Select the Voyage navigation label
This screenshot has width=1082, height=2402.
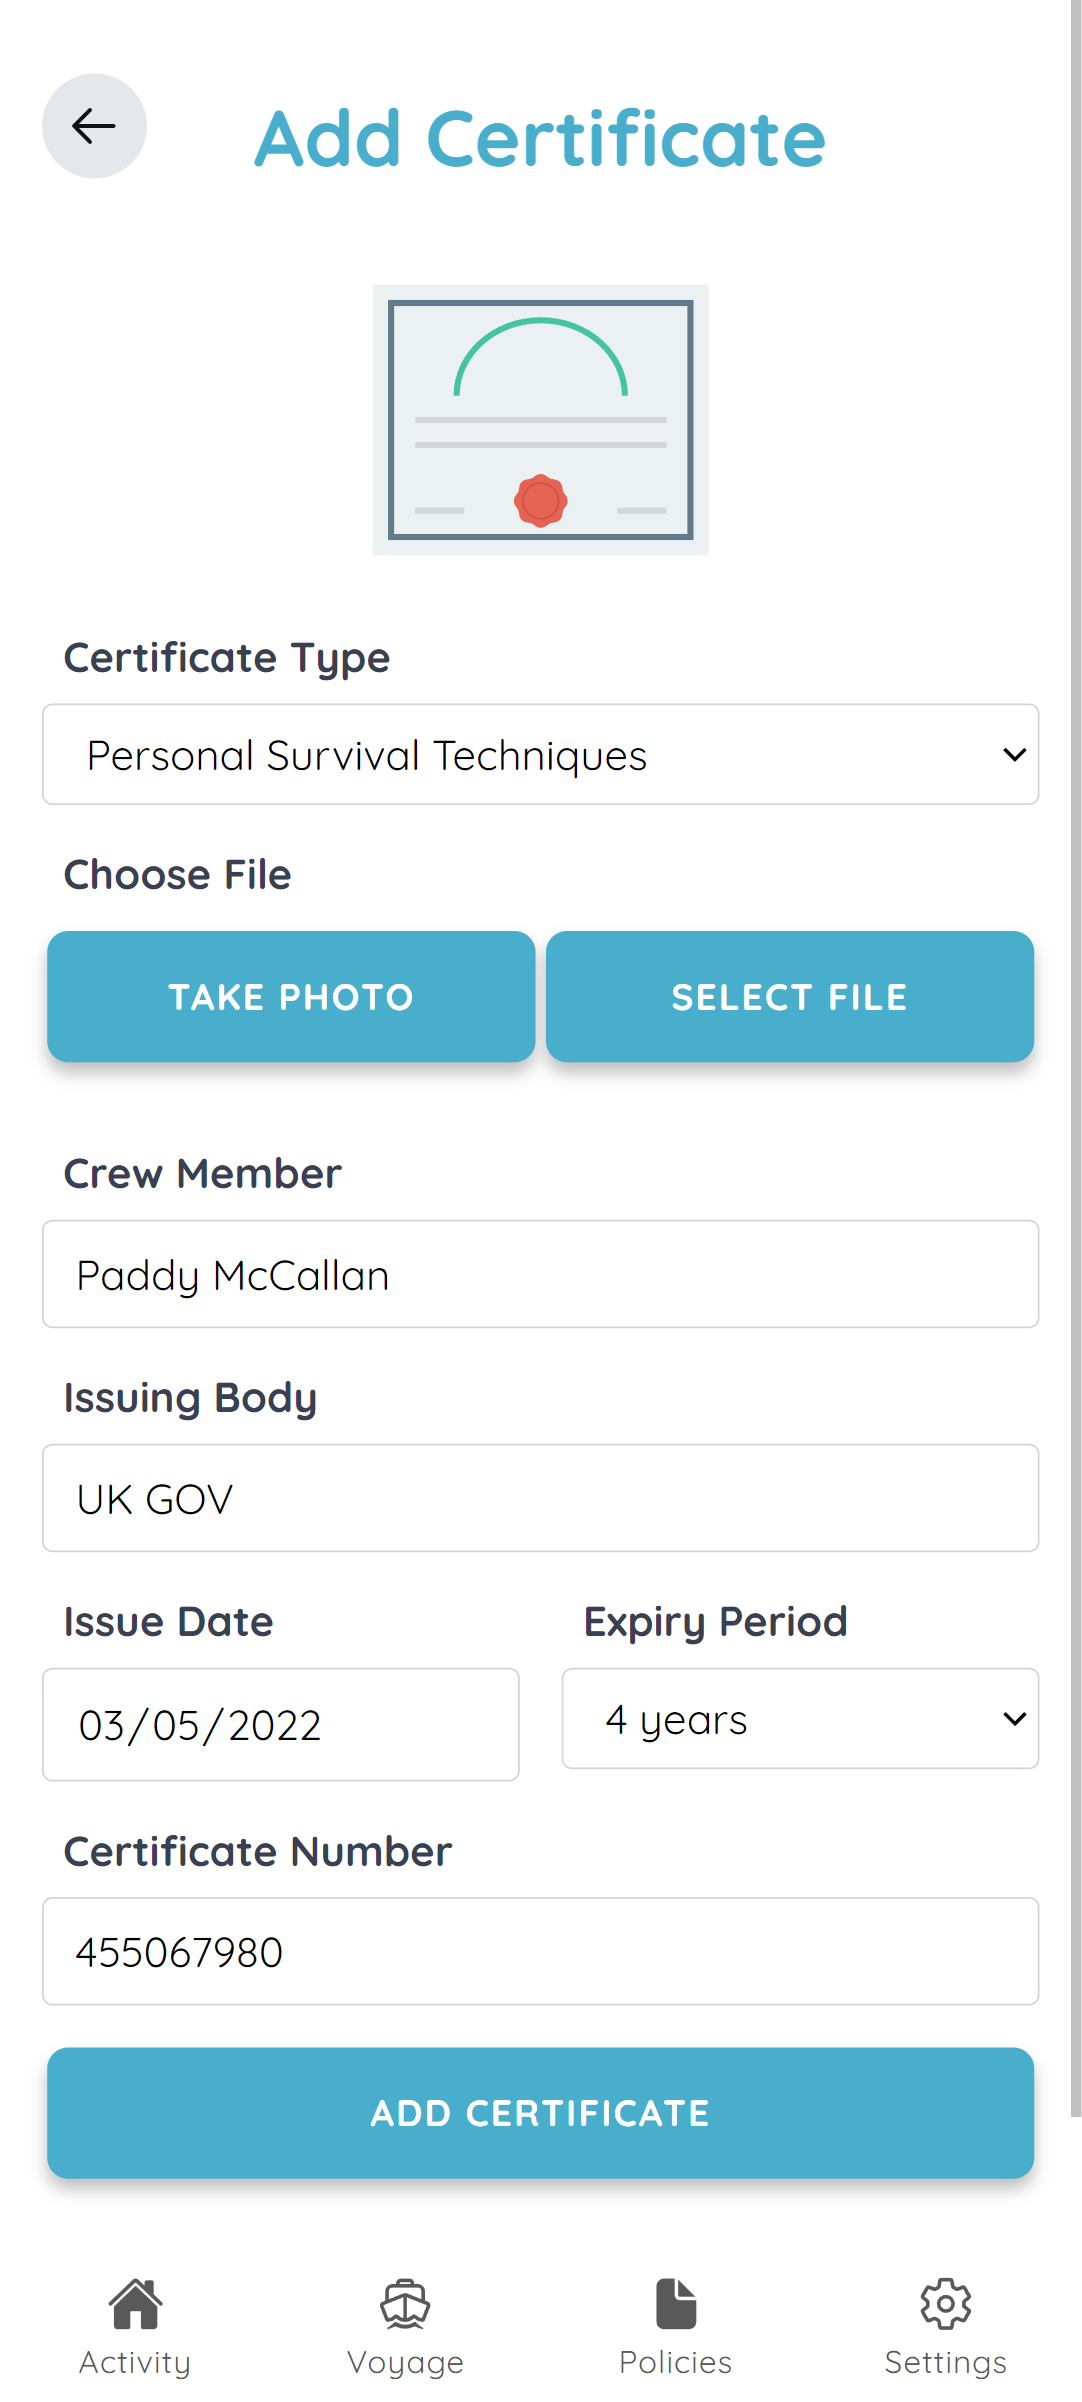405,2360
